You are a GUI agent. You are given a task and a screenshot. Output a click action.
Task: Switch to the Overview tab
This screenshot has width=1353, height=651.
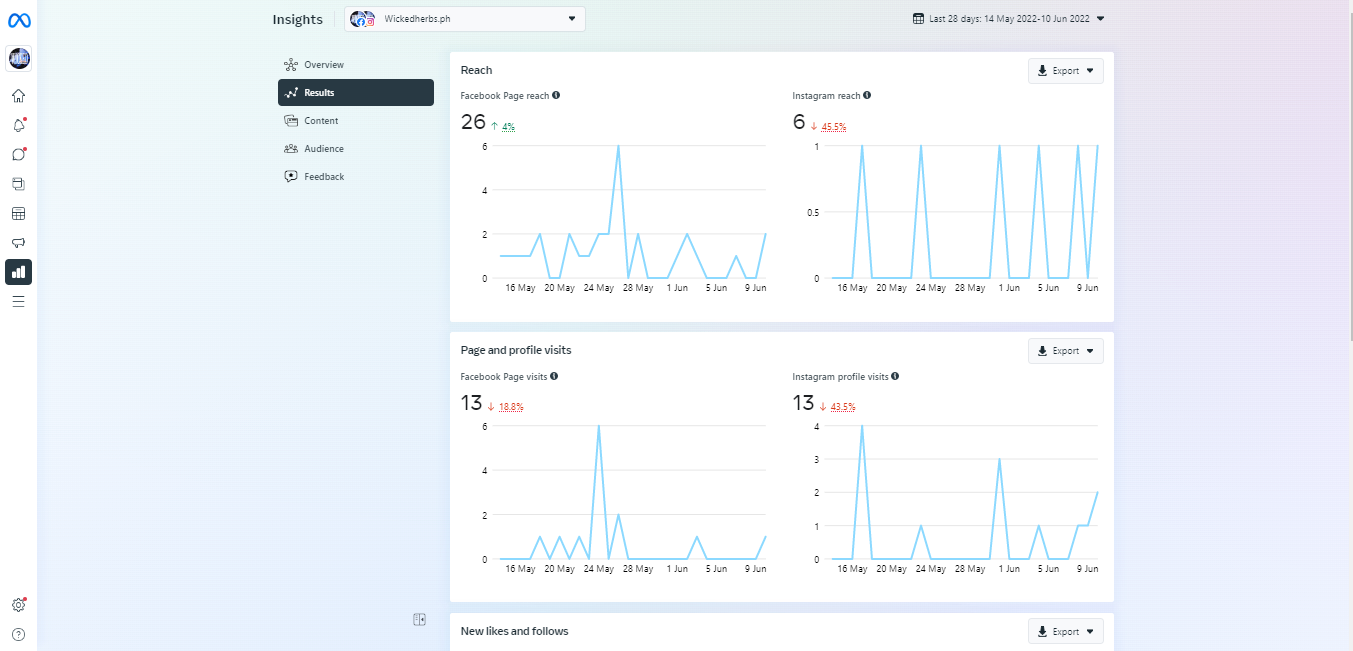point(324,65)
